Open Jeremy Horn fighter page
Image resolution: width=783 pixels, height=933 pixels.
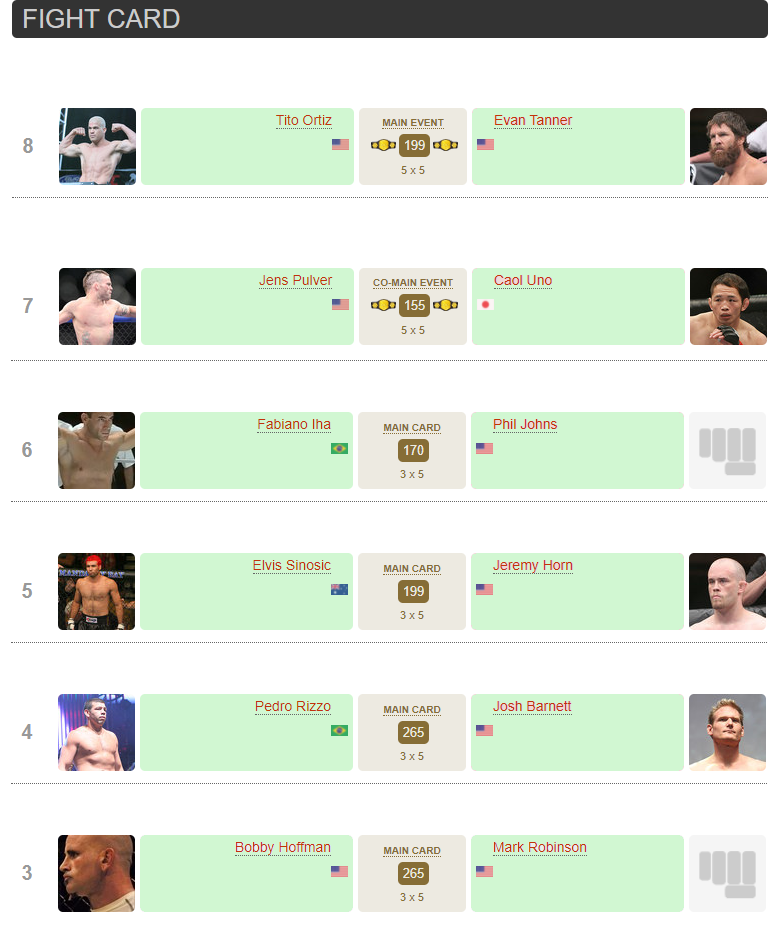tap(533, 566)
